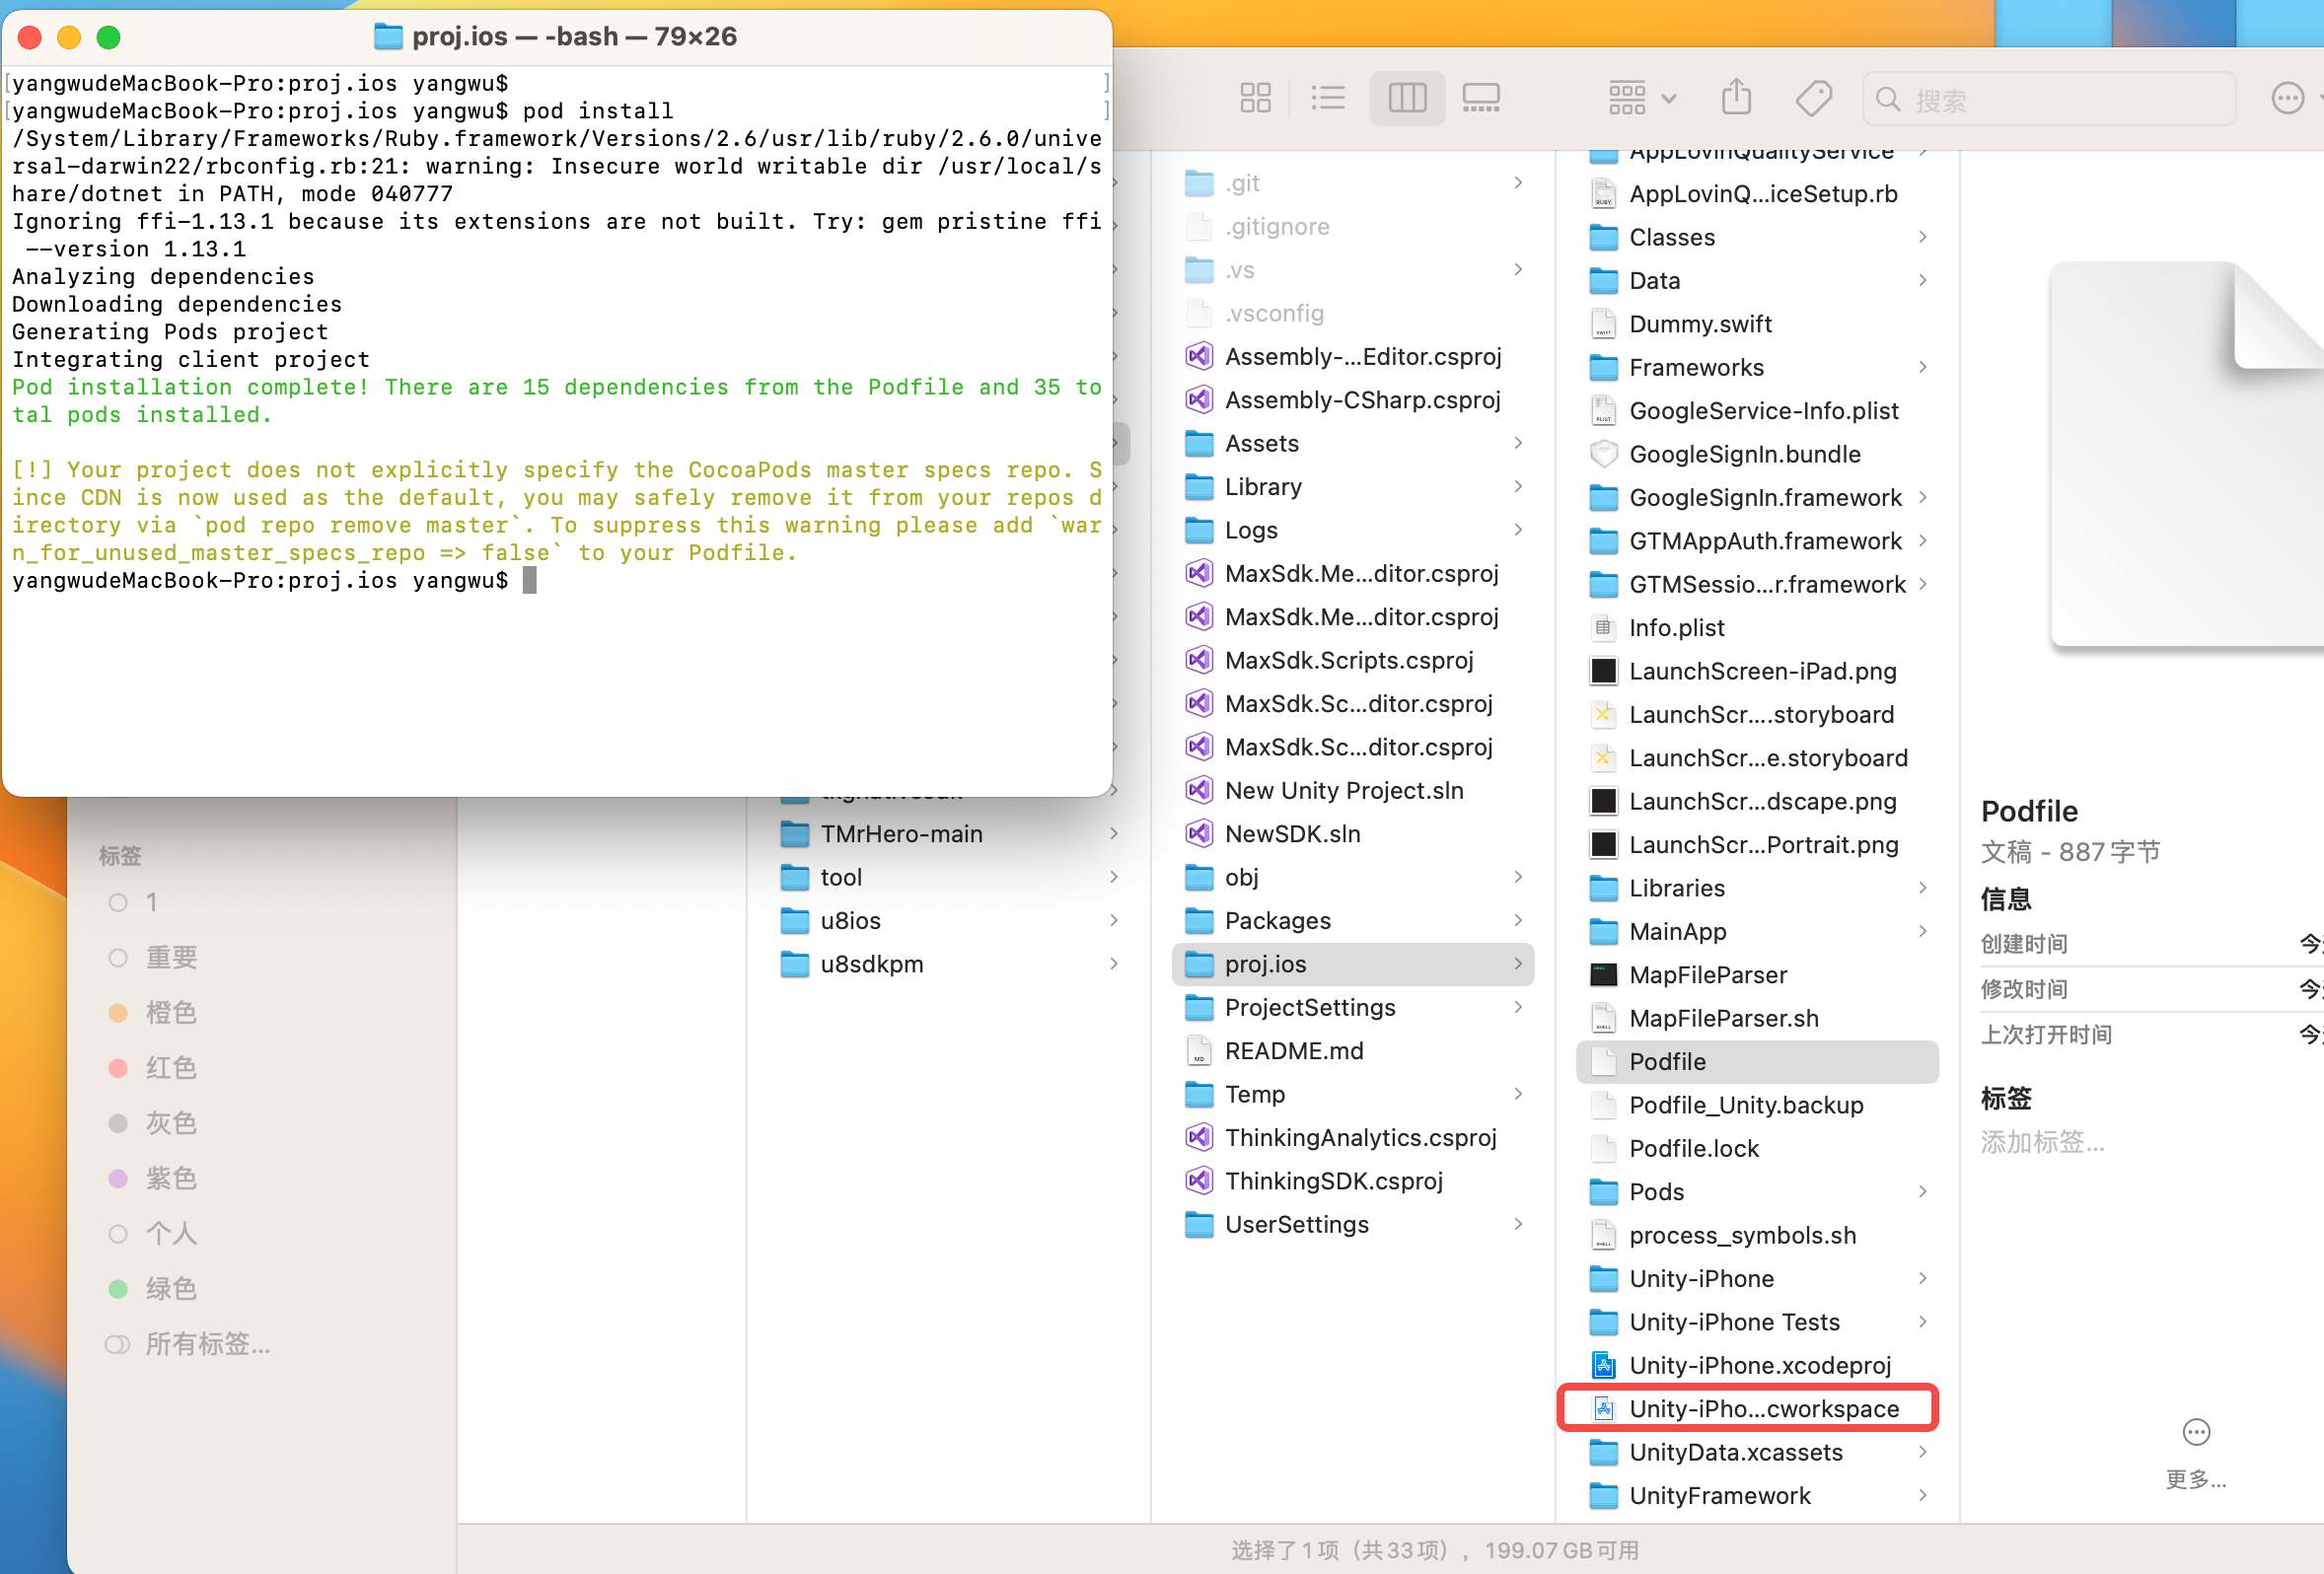
Task: Open the u8ios folder
Action: [948, 921]
